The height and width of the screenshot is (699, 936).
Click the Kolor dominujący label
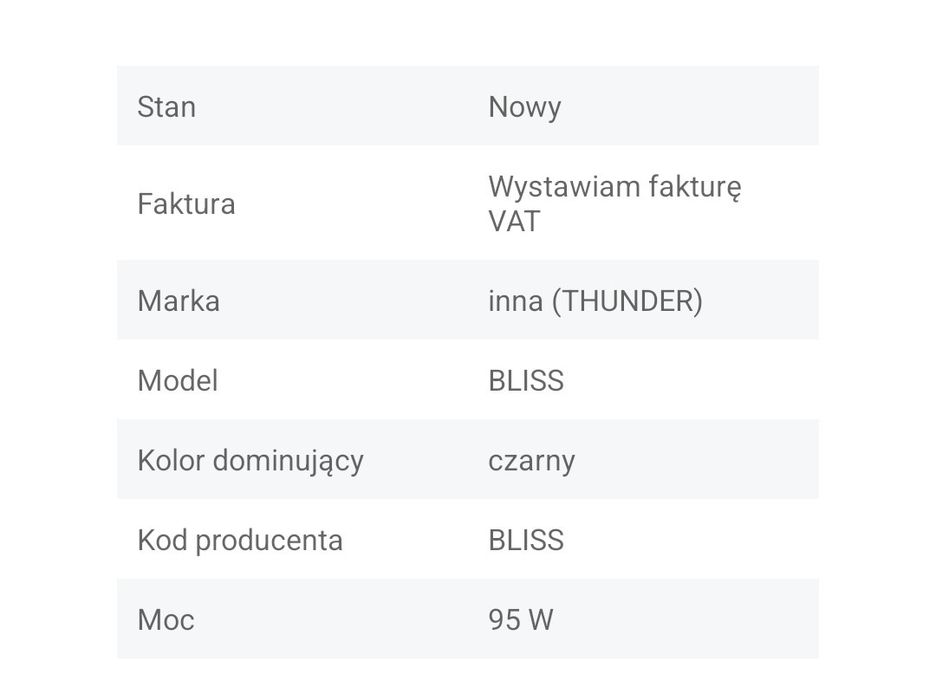coord(250,461)
